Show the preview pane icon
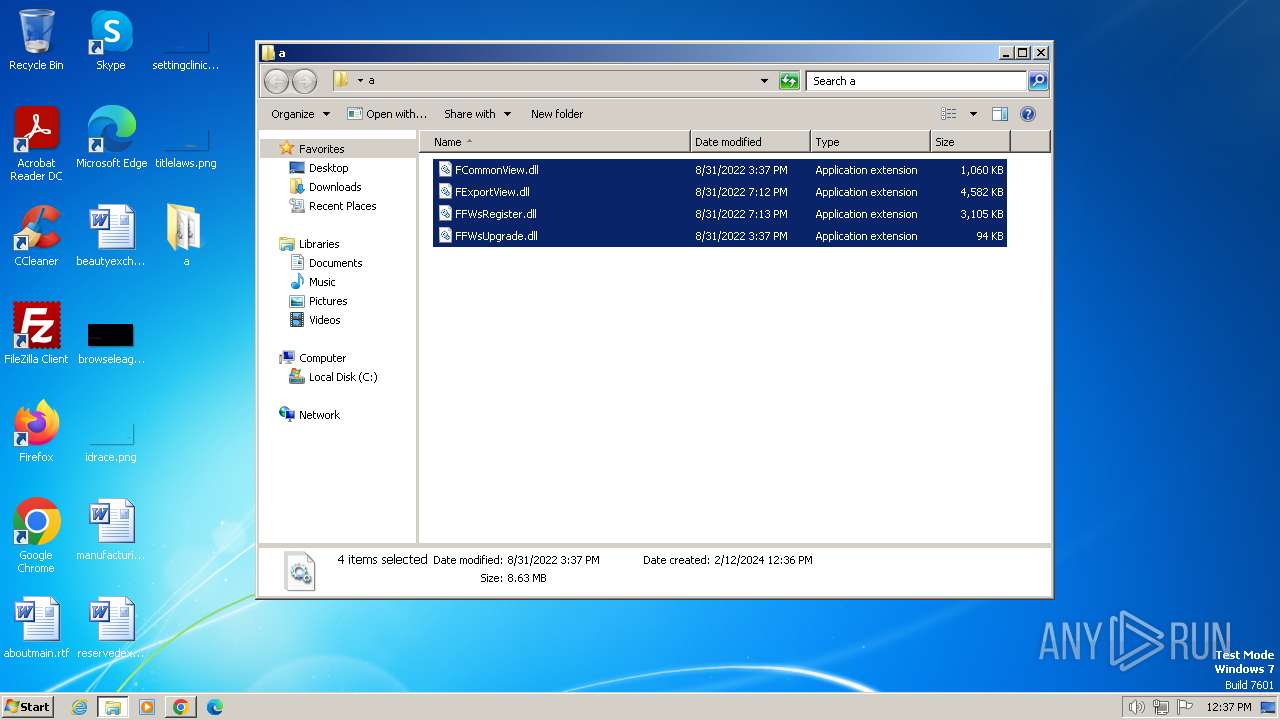 (999, 114)
